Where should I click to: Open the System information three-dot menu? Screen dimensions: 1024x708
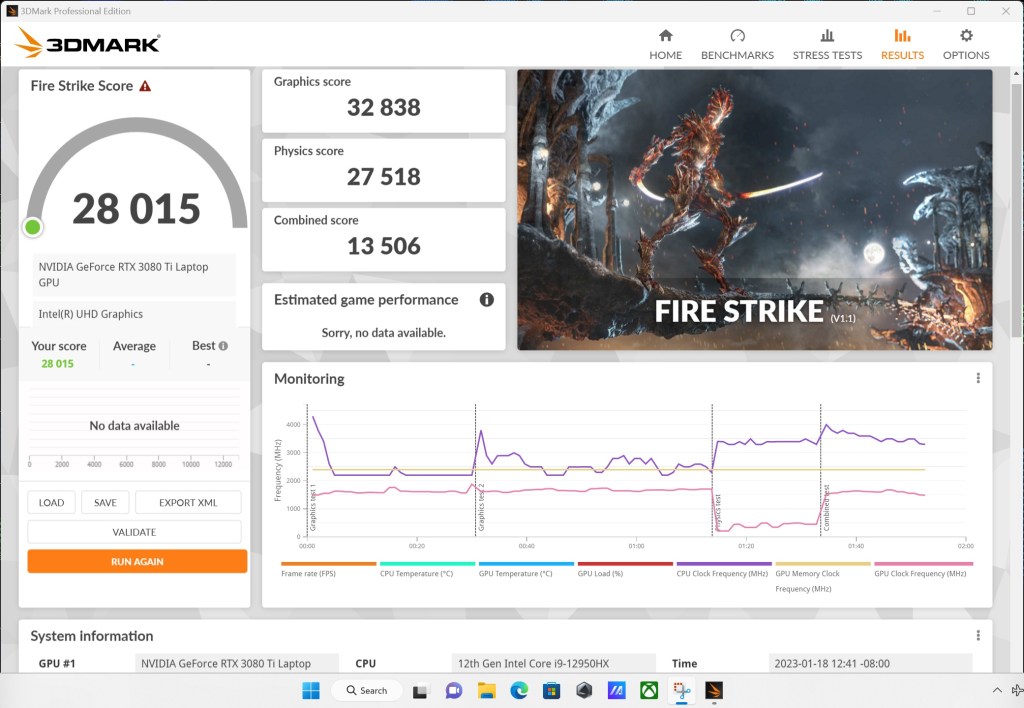(x=977, y=635)
